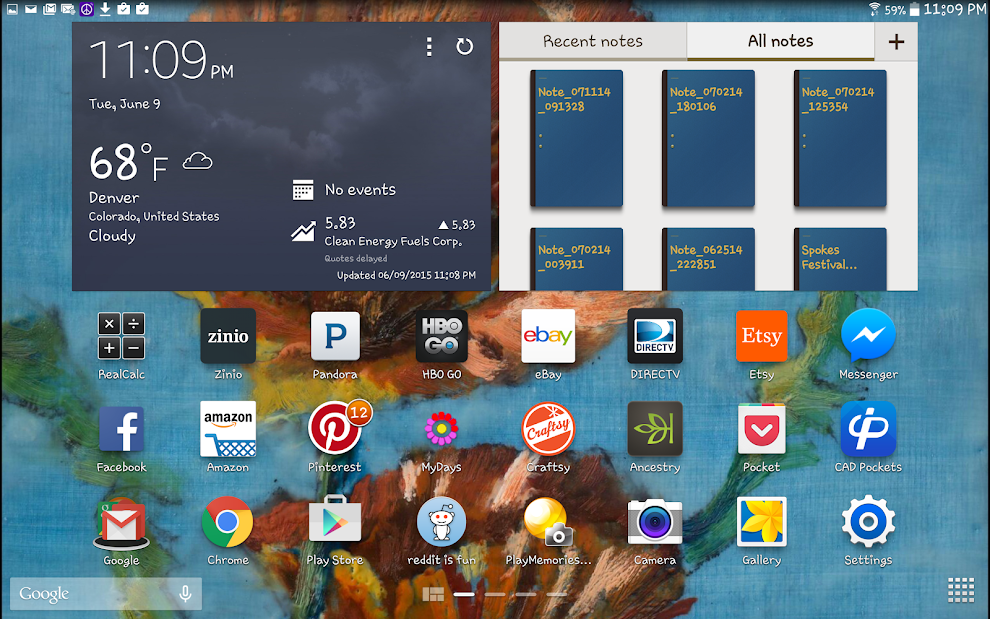The height and width of the screenshot is (619, 990).
Task: Open Denver weather forecast details
Action: 154,217
